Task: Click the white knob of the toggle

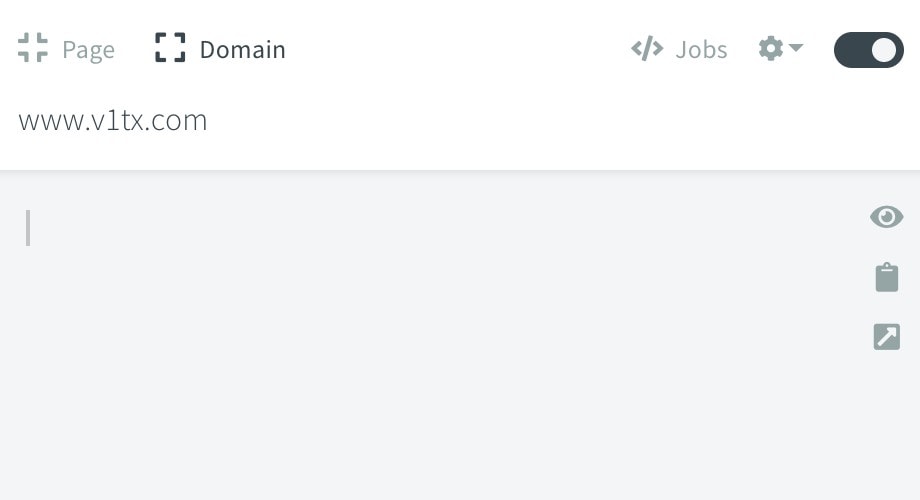Action: coord(884,50)
